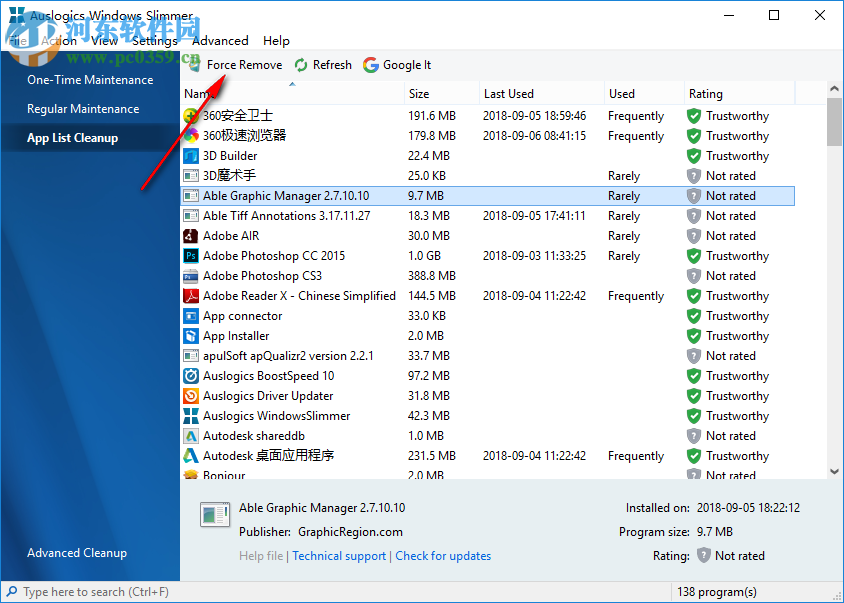Switch to Advanced Cleanup section
Screen dimensions: 844x603
[77, 552]
